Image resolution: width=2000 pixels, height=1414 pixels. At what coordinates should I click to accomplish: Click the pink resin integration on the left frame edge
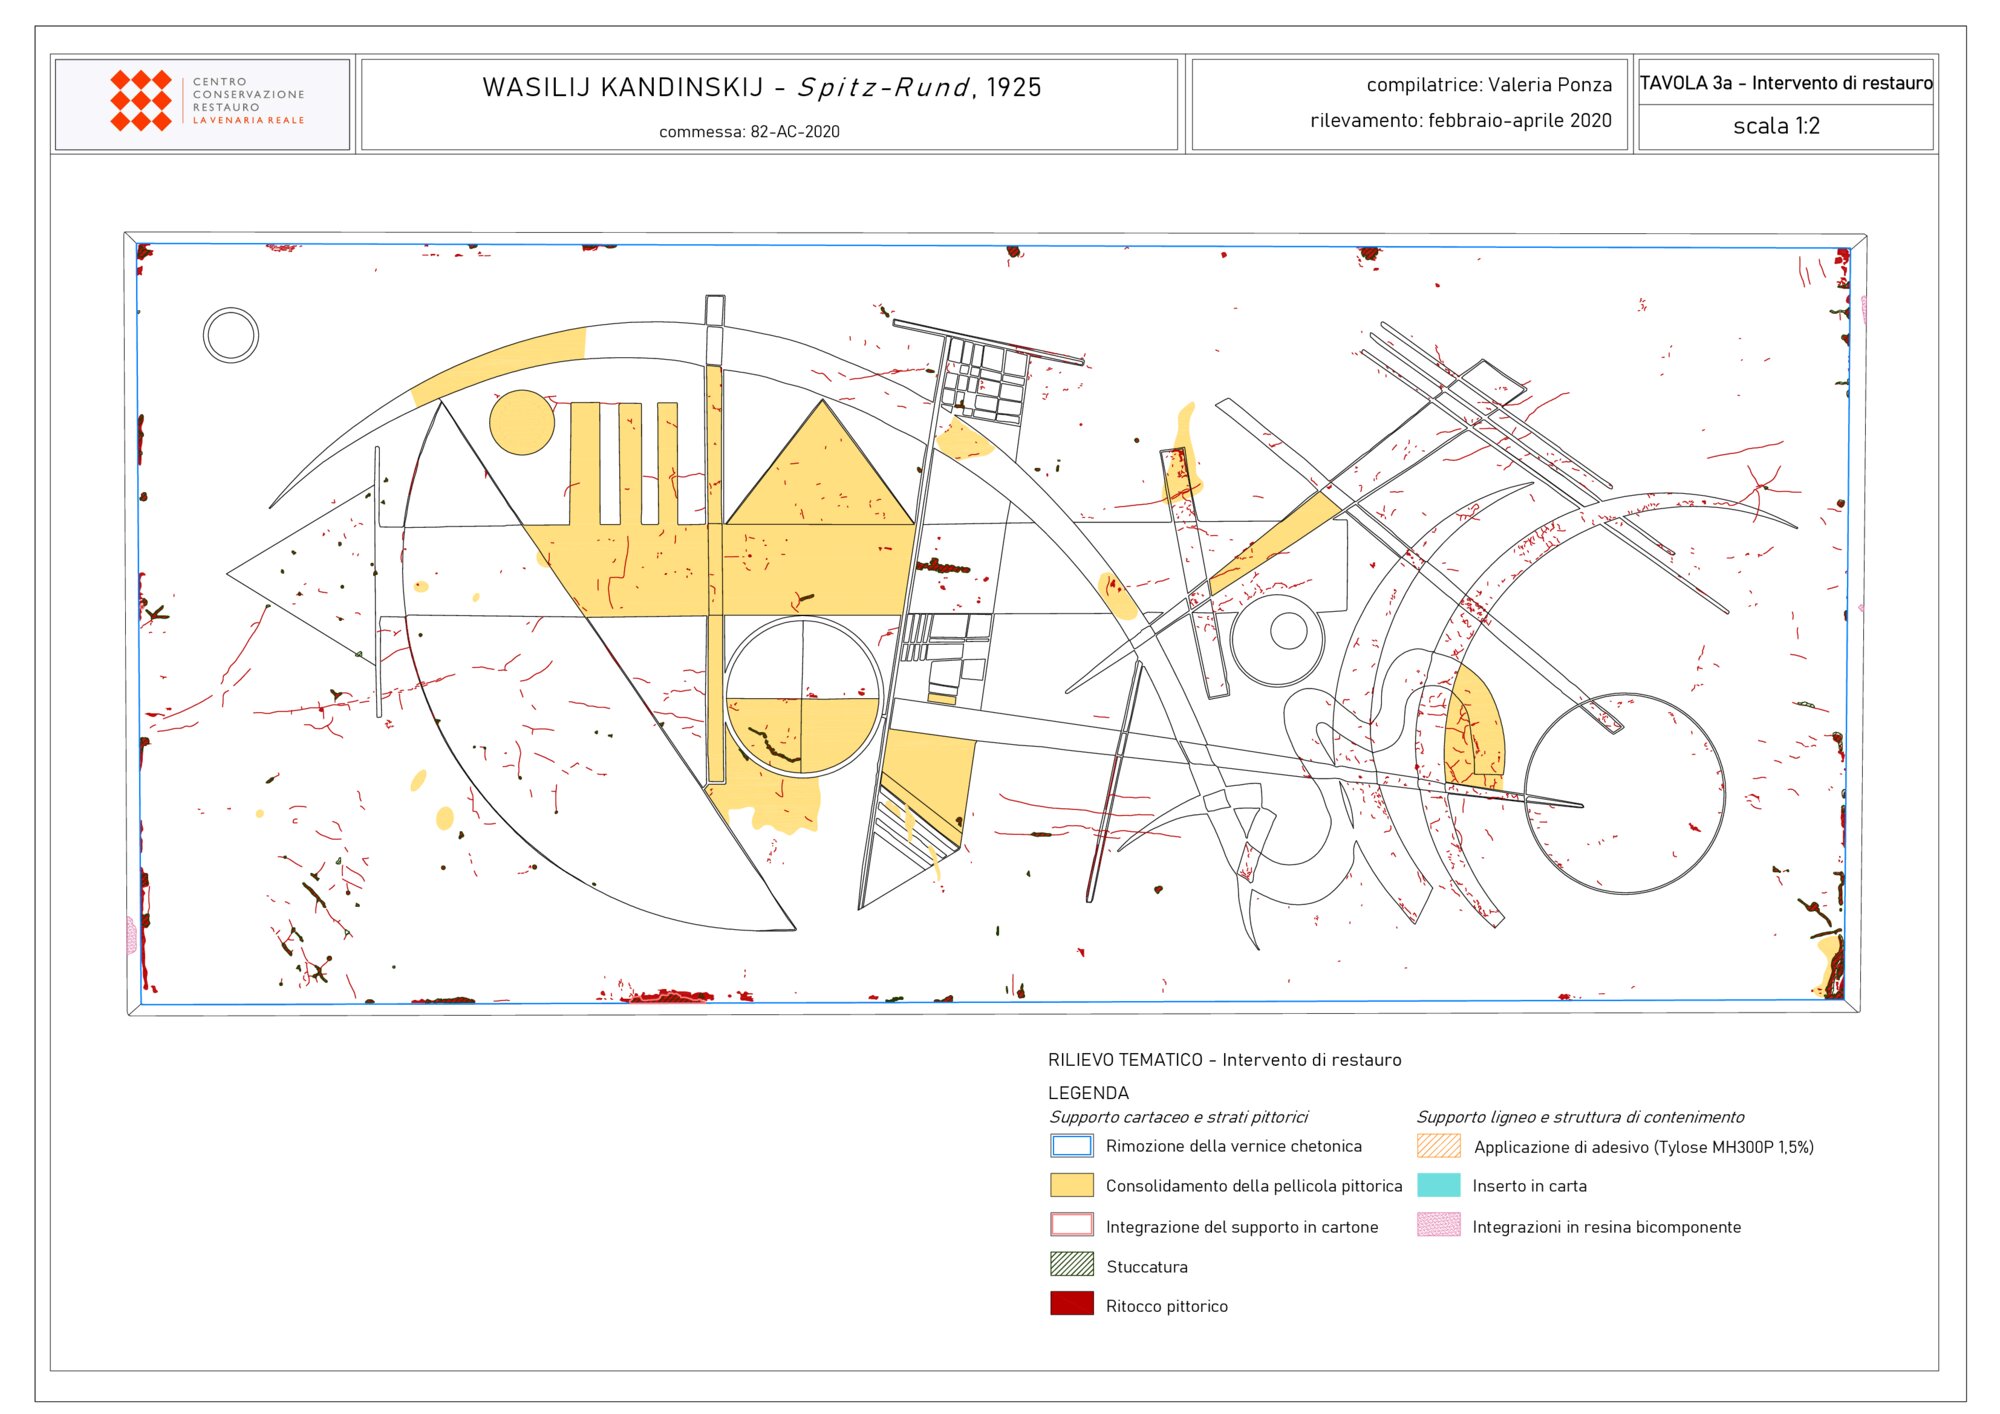pyautogui.click(x=131, y=935)
